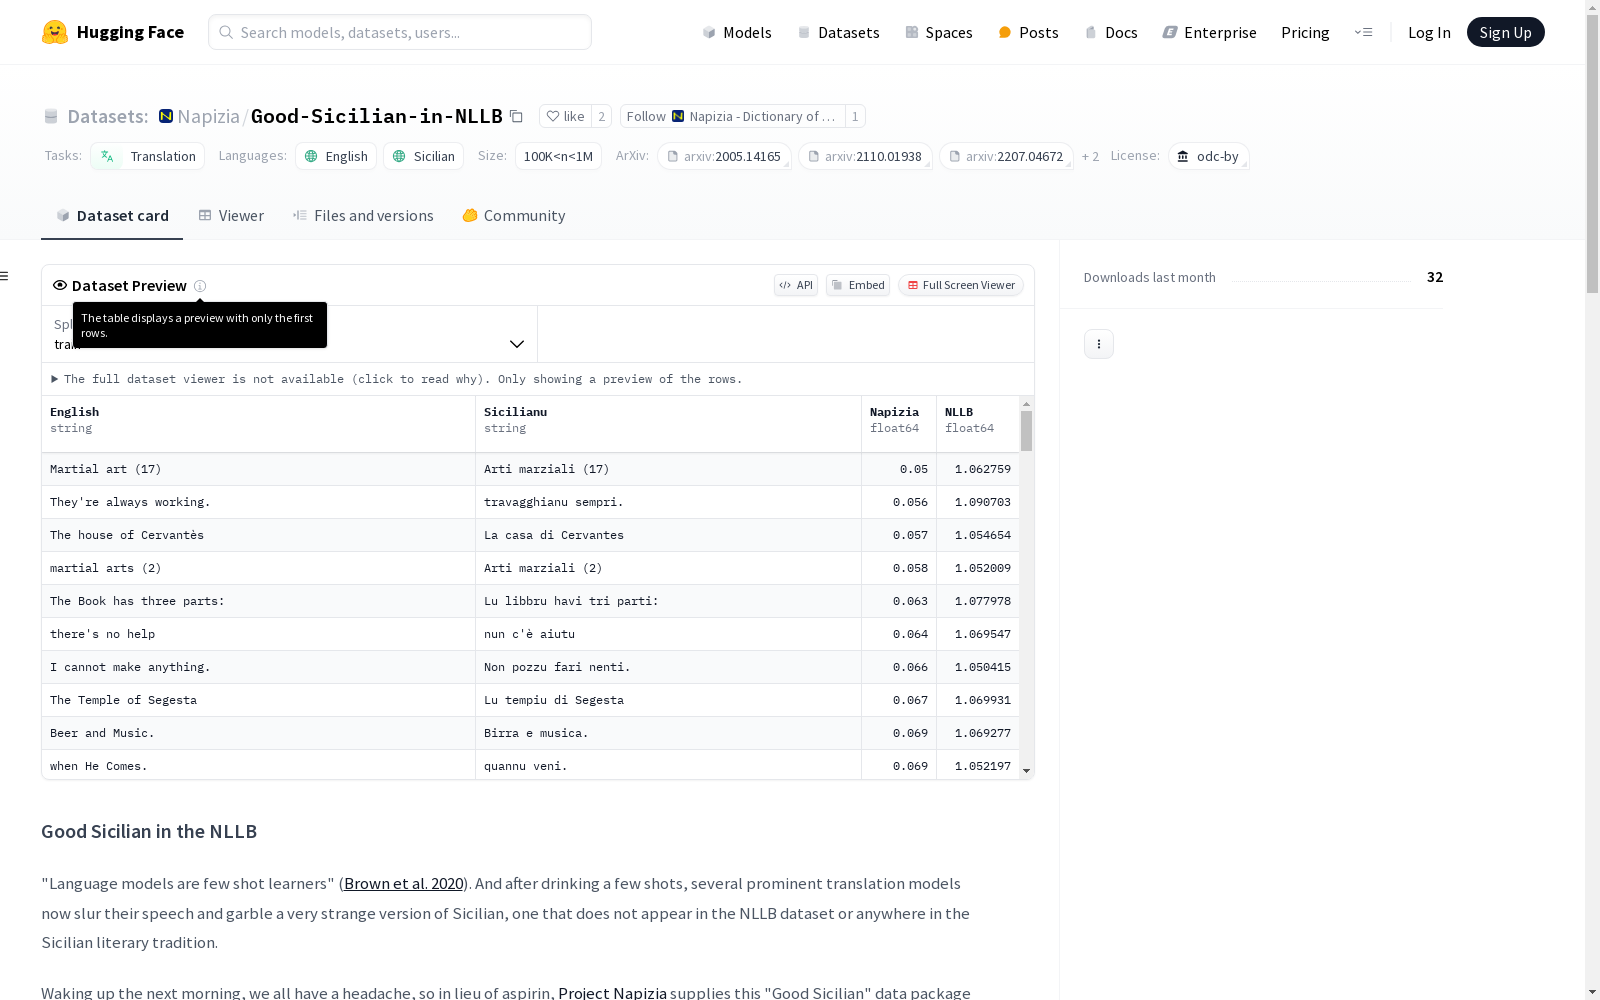The height and width of the screenshot is (1000, 1600).
Task: Select the cell 'Beer and Music.'
Action: point(258,733)
